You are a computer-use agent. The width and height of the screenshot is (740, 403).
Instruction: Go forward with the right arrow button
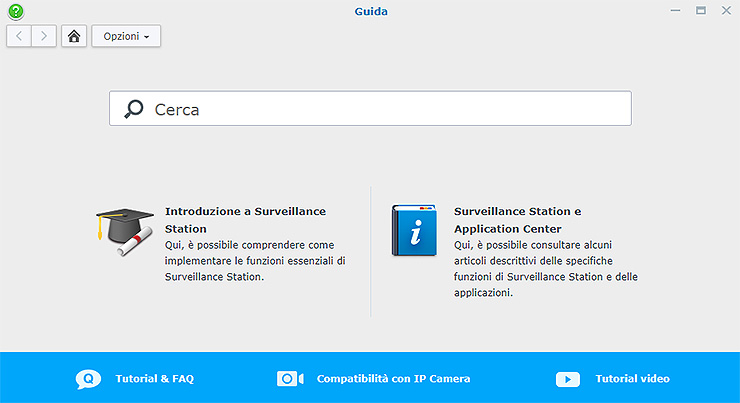click(44, 36)
